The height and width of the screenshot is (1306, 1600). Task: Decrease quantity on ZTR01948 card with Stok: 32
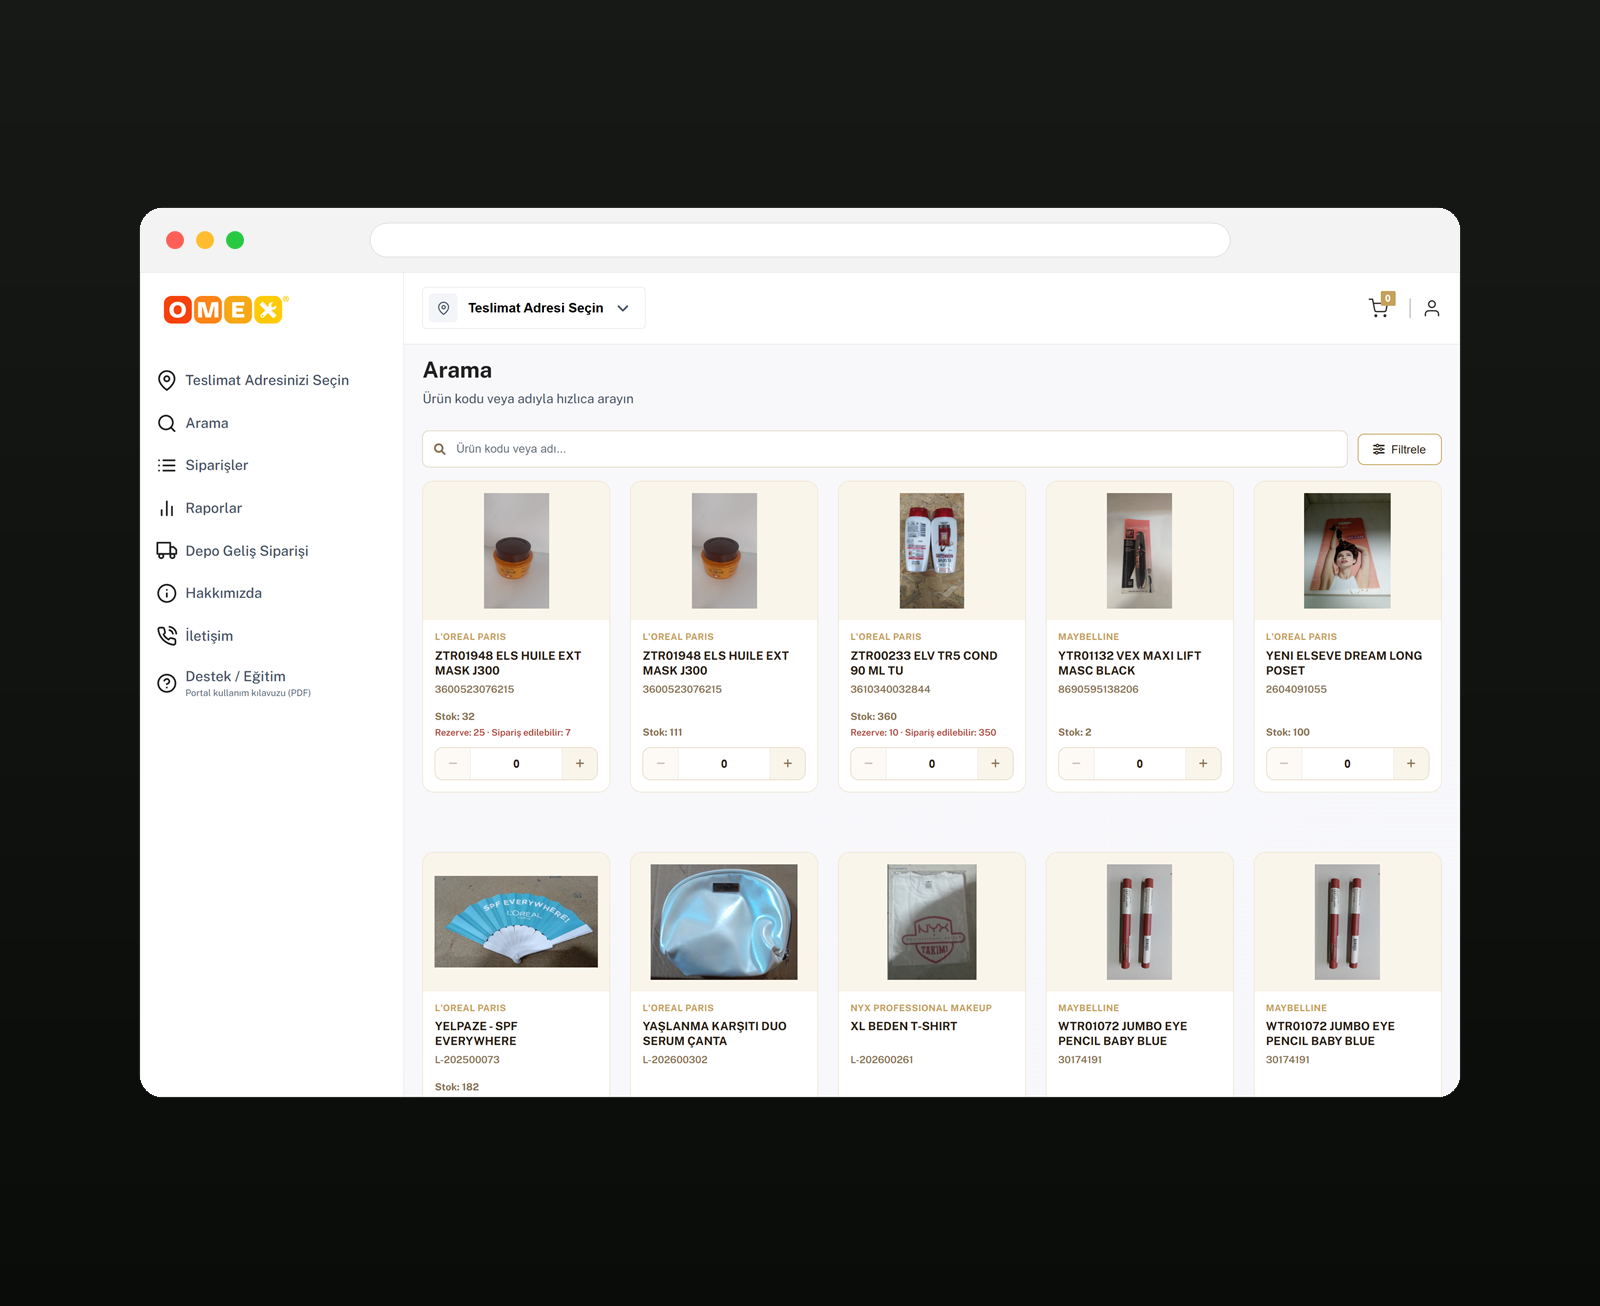[453, 764]
